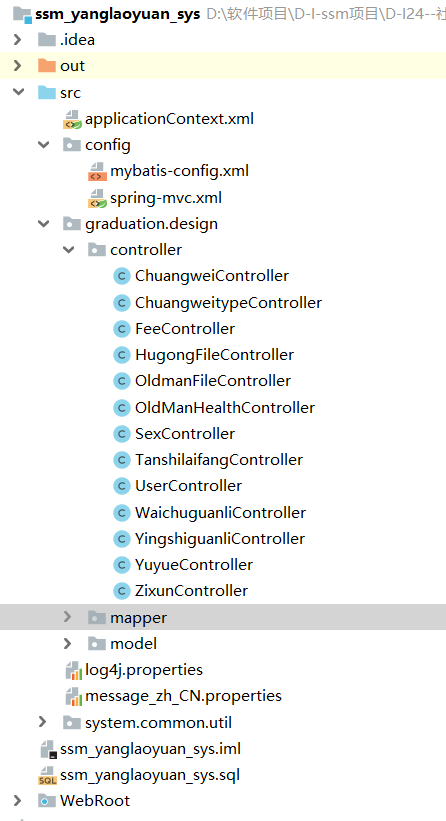Click the applicationContext.xml Spring config icon
Screen dimensions: 446x821
[x=73, y=119]
